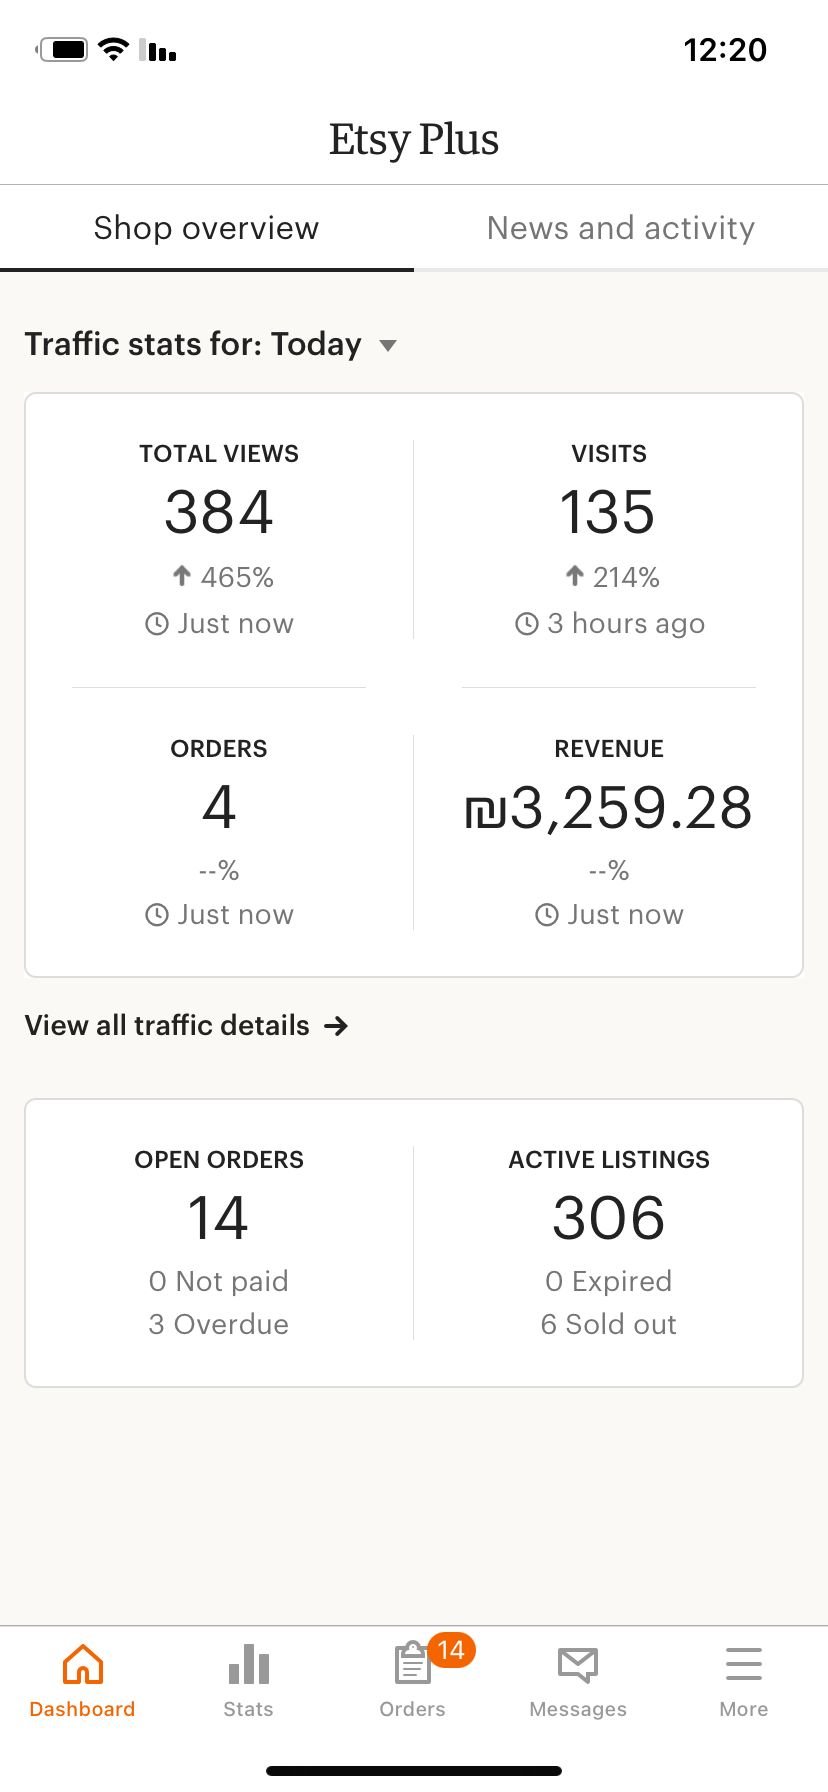The height and width of the screenshot is (1792, 828).
Task: Switch to the News and activity tab
Action: click(620, 228)
